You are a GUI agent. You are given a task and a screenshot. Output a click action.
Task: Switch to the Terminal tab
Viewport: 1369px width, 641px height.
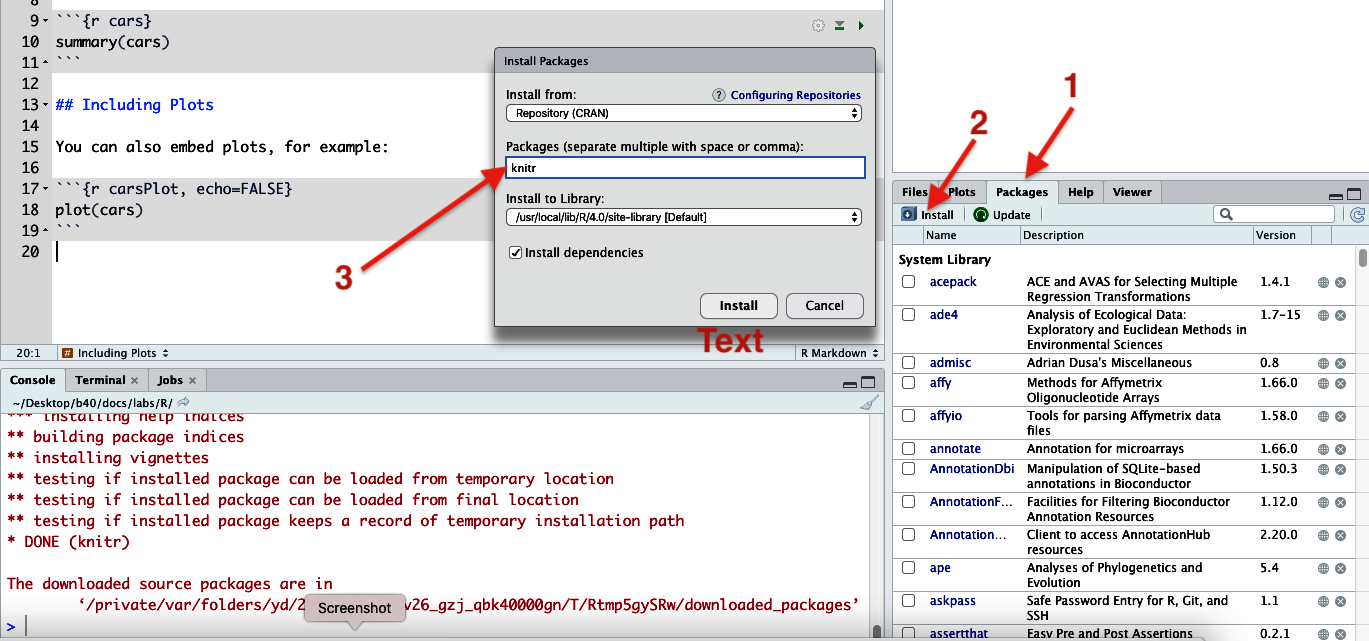pyautogui.click(x=100, y=379)
